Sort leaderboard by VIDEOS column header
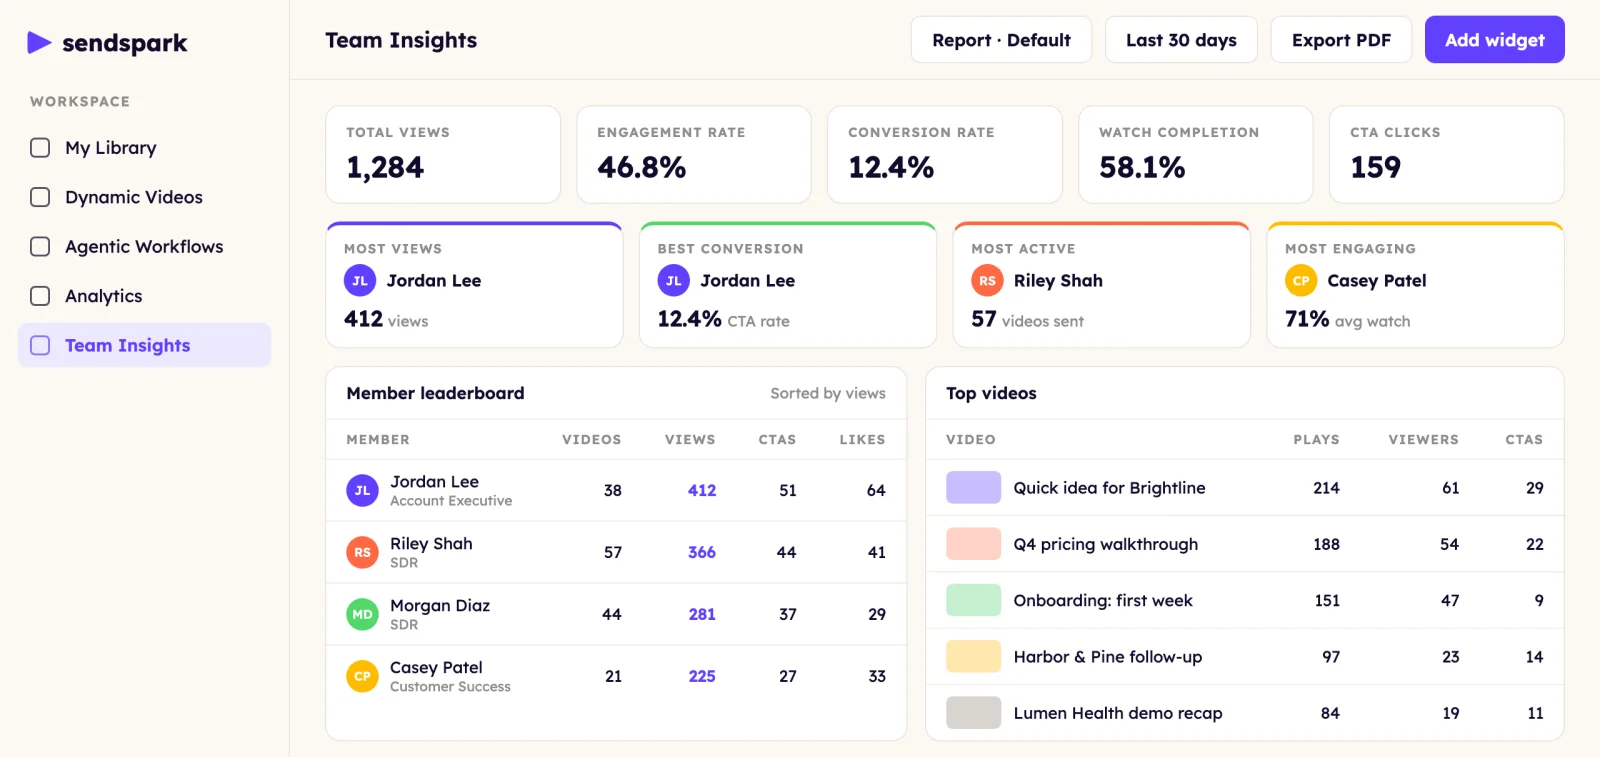Screen dimensions: 1600x757 pos(591,439)
